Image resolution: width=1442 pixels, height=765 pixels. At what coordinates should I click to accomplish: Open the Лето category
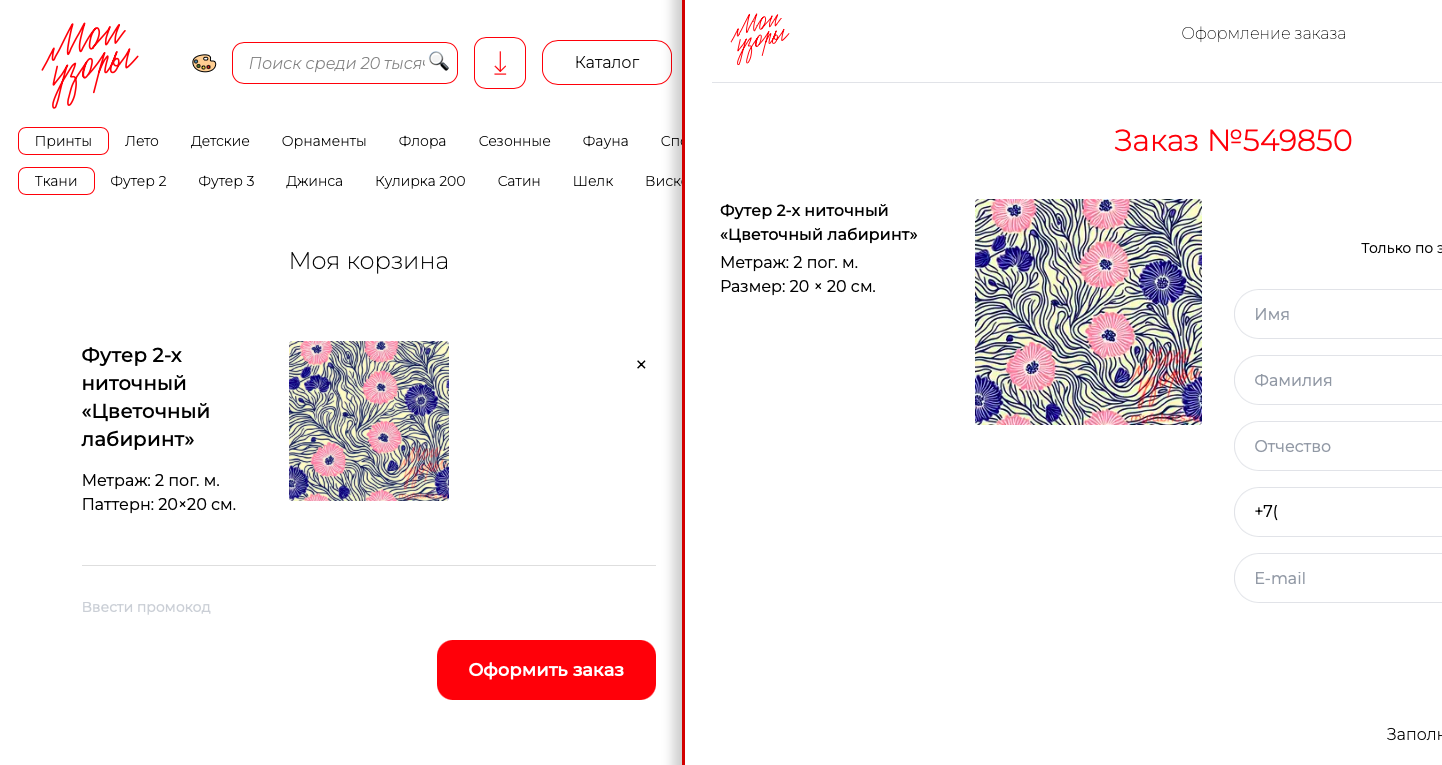pyautogui.click(x=142, y=141)
